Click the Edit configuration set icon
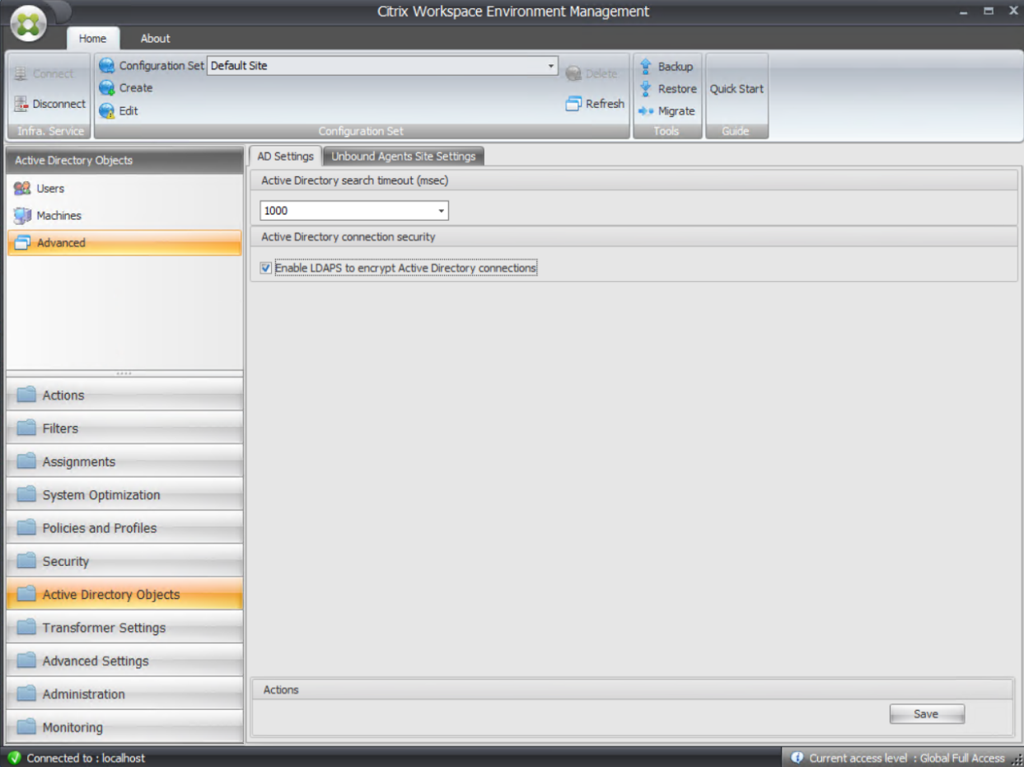 point(106,110)
